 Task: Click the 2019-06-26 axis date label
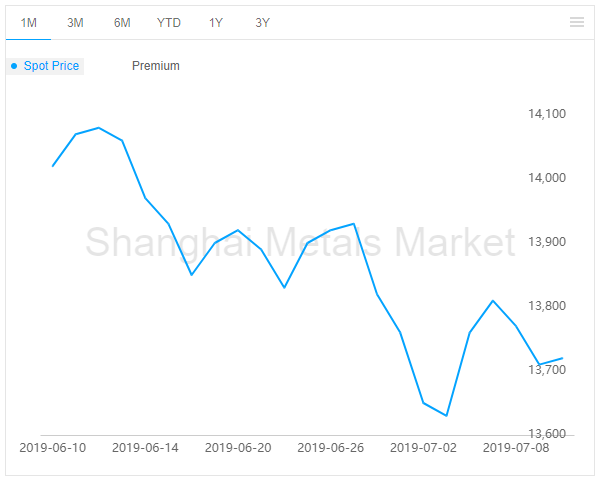coord(331,448)
